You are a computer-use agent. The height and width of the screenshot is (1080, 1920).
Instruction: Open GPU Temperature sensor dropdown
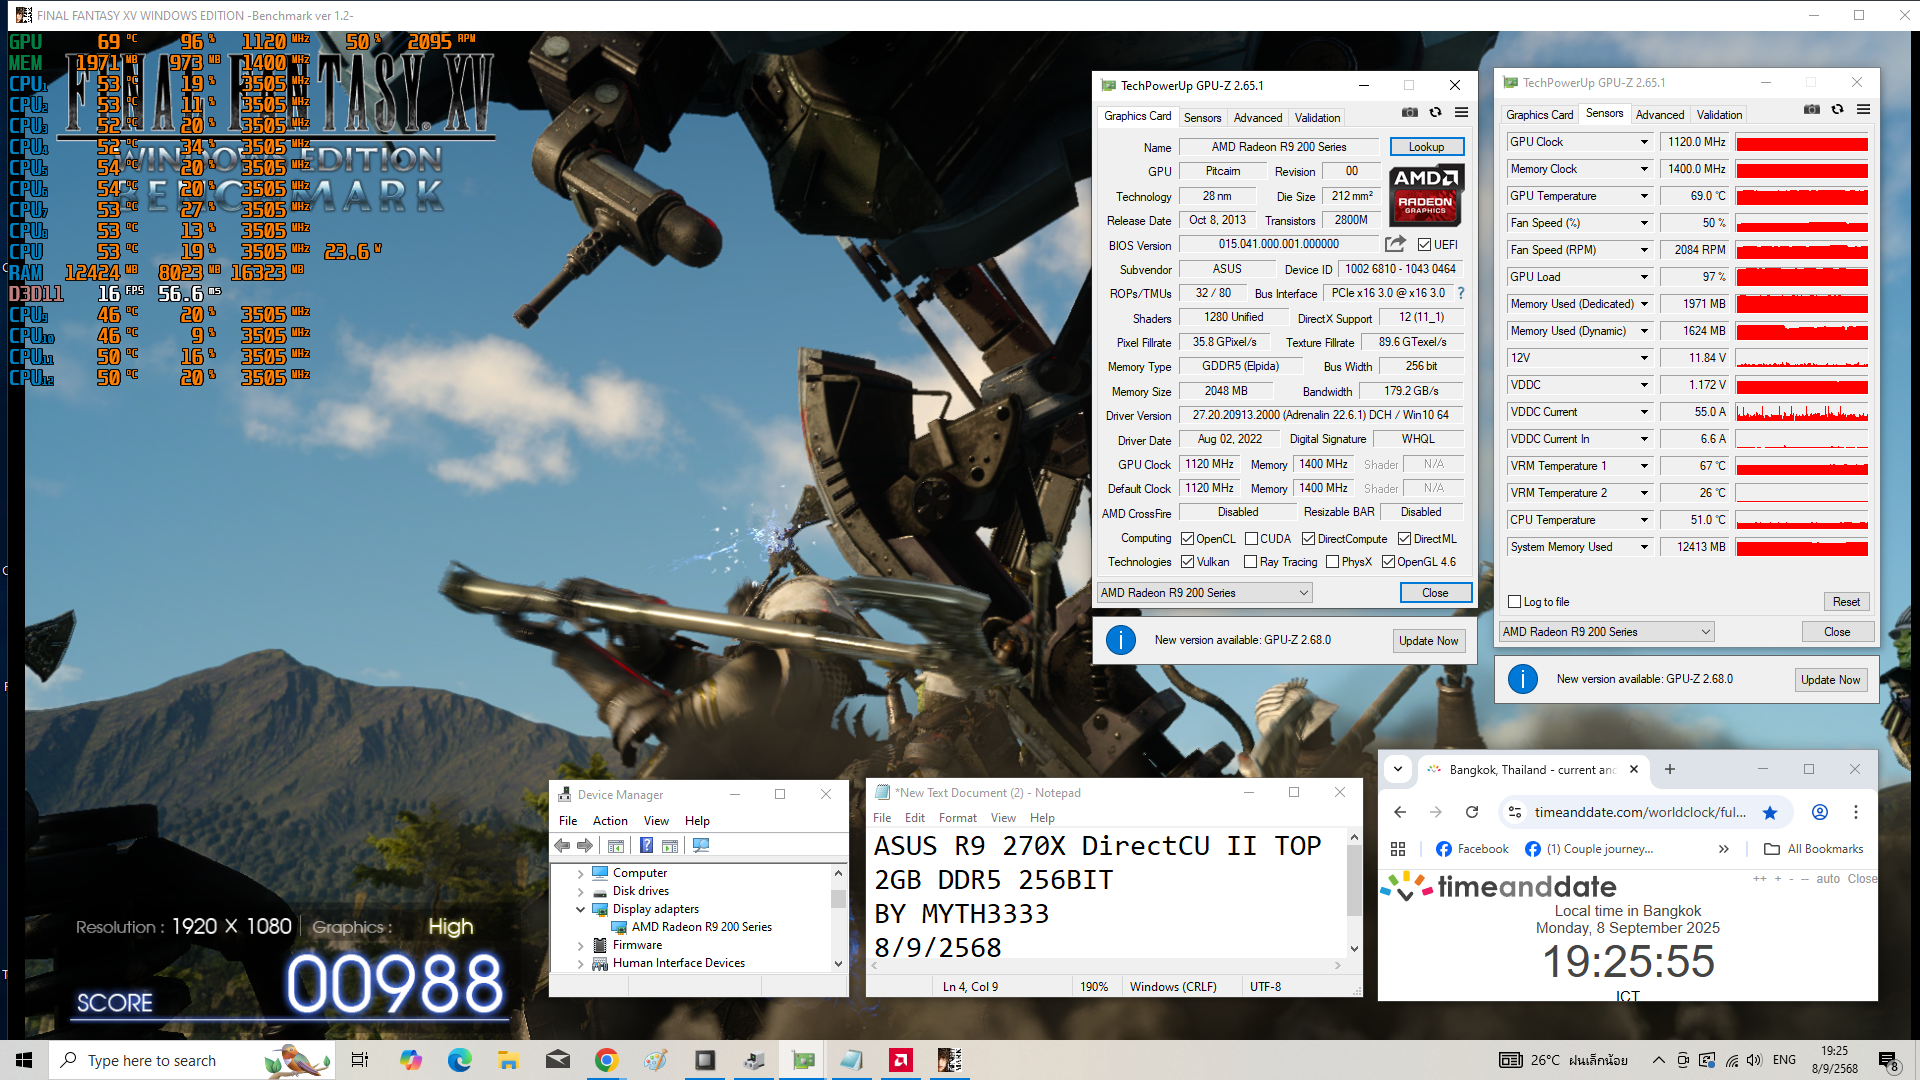pos(1644,196)
